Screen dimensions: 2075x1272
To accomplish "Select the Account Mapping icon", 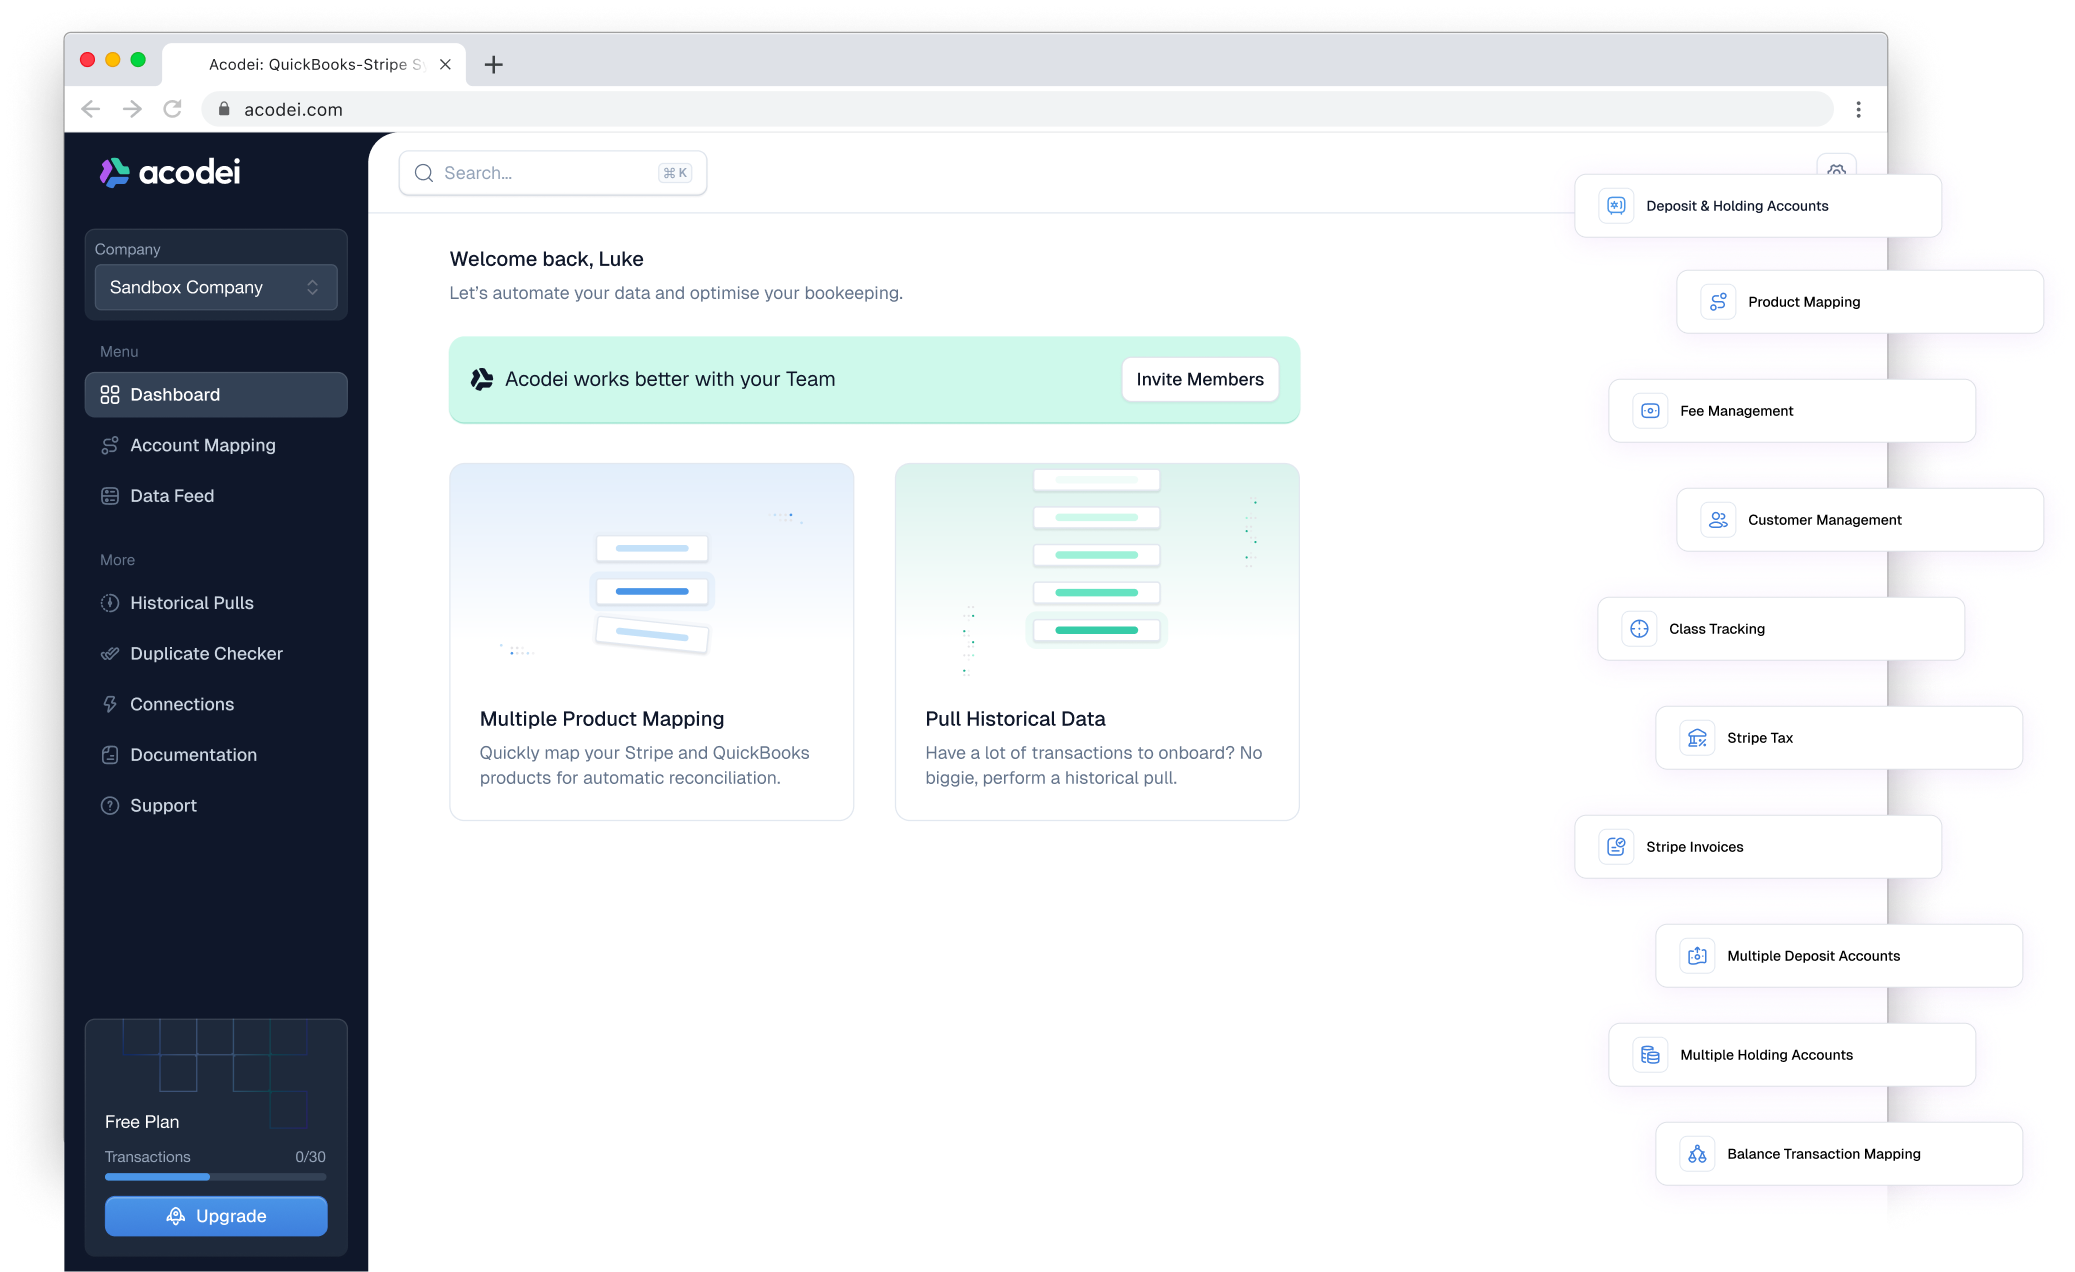I will pos(110,445).
